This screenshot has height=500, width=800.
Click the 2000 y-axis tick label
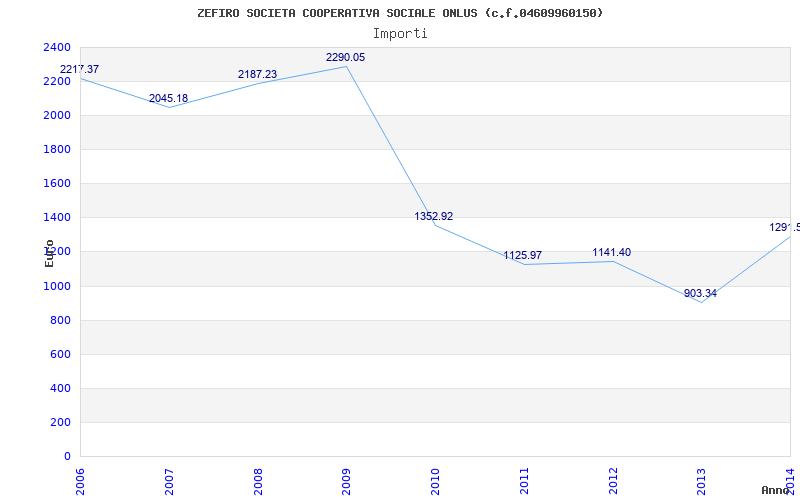pyautogui.click(x=57, y=115)
